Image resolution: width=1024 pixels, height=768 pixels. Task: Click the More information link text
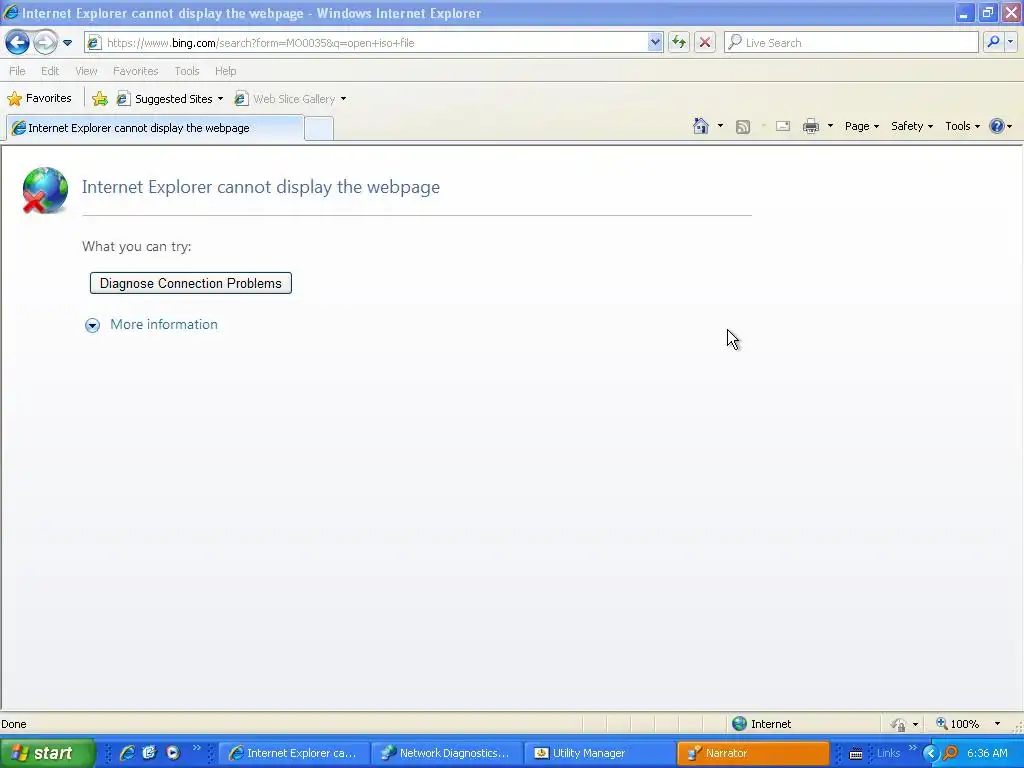click(x=164, y=325)
